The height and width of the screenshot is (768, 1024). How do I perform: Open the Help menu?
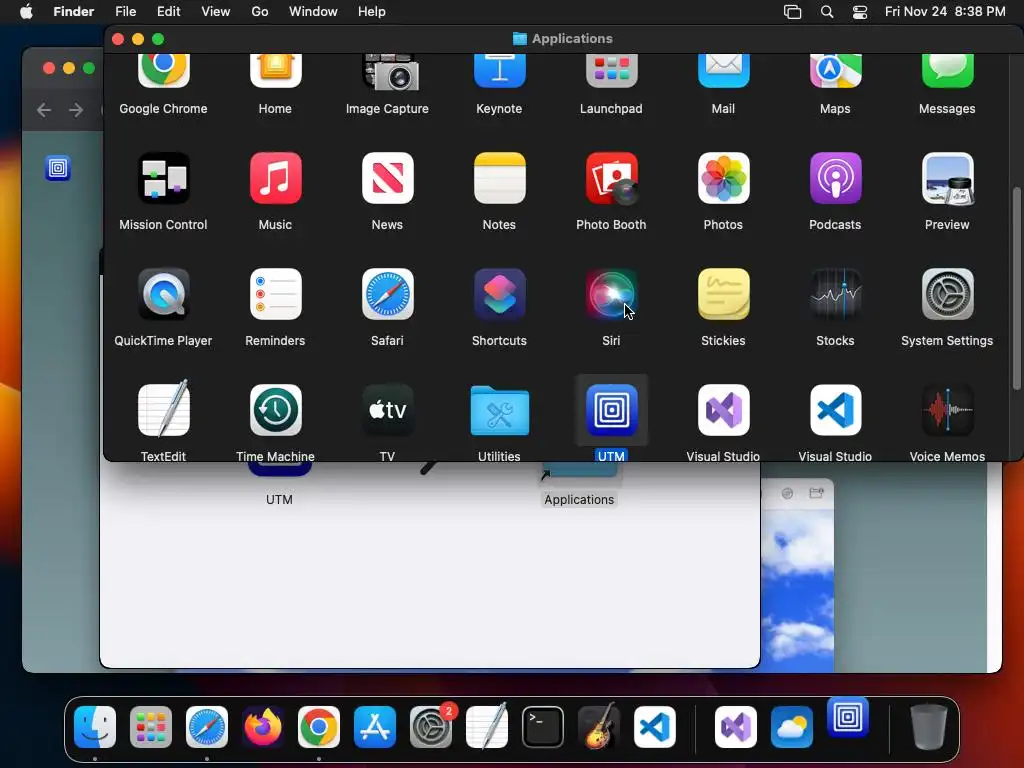click(x=372, y=12)
